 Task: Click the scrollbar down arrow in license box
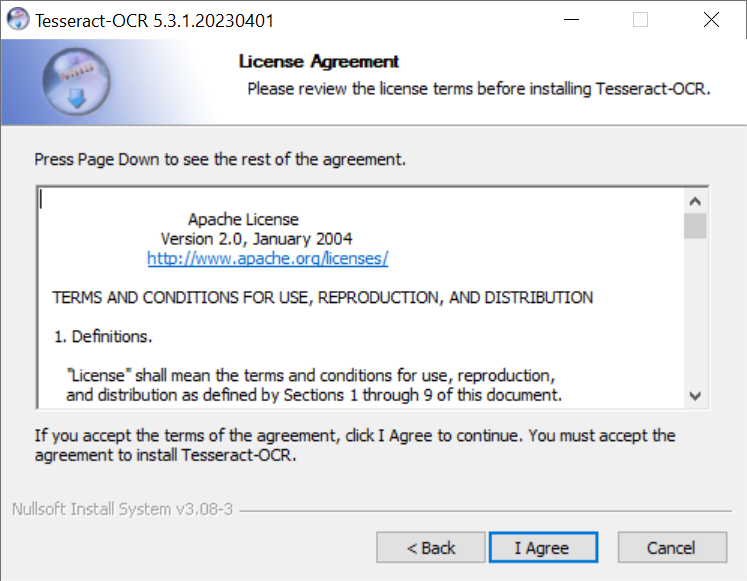(x=695, y=396)
